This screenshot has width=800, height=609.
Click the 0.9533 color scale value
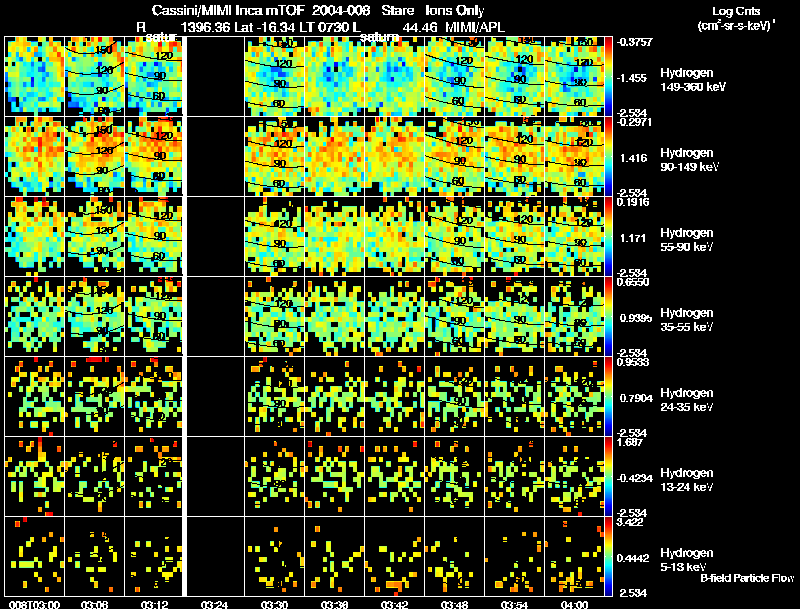coord(633,362)
